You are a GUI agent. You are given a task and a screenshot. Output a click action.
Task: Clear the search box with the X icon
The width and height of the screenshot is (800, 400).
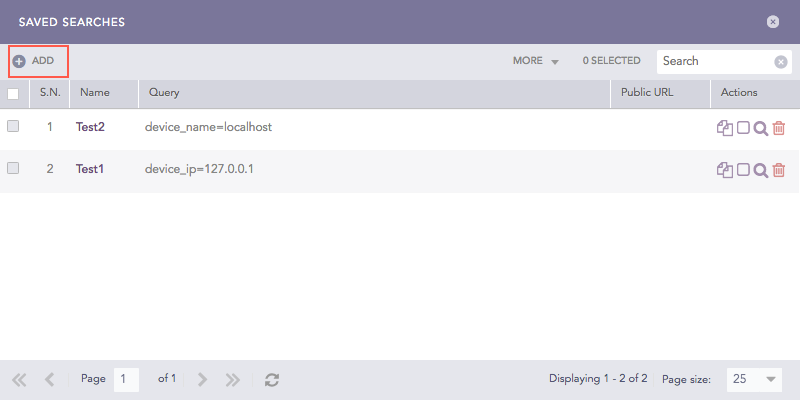[781, 62]
